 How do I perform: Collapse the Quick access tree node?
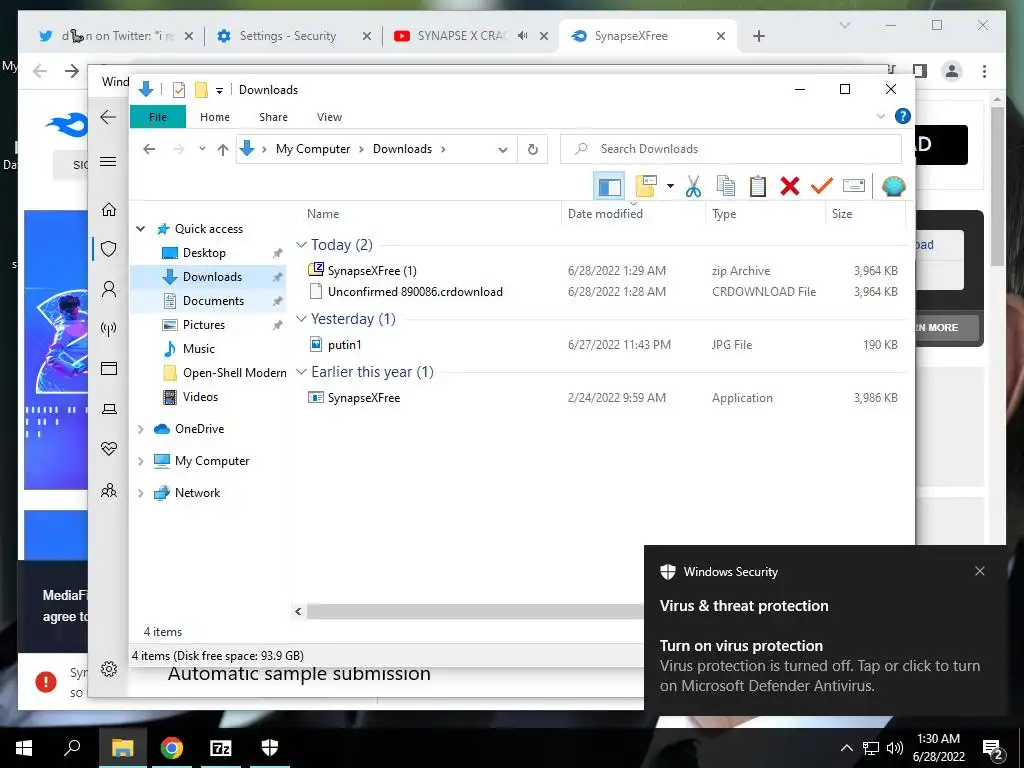point(140,229)
